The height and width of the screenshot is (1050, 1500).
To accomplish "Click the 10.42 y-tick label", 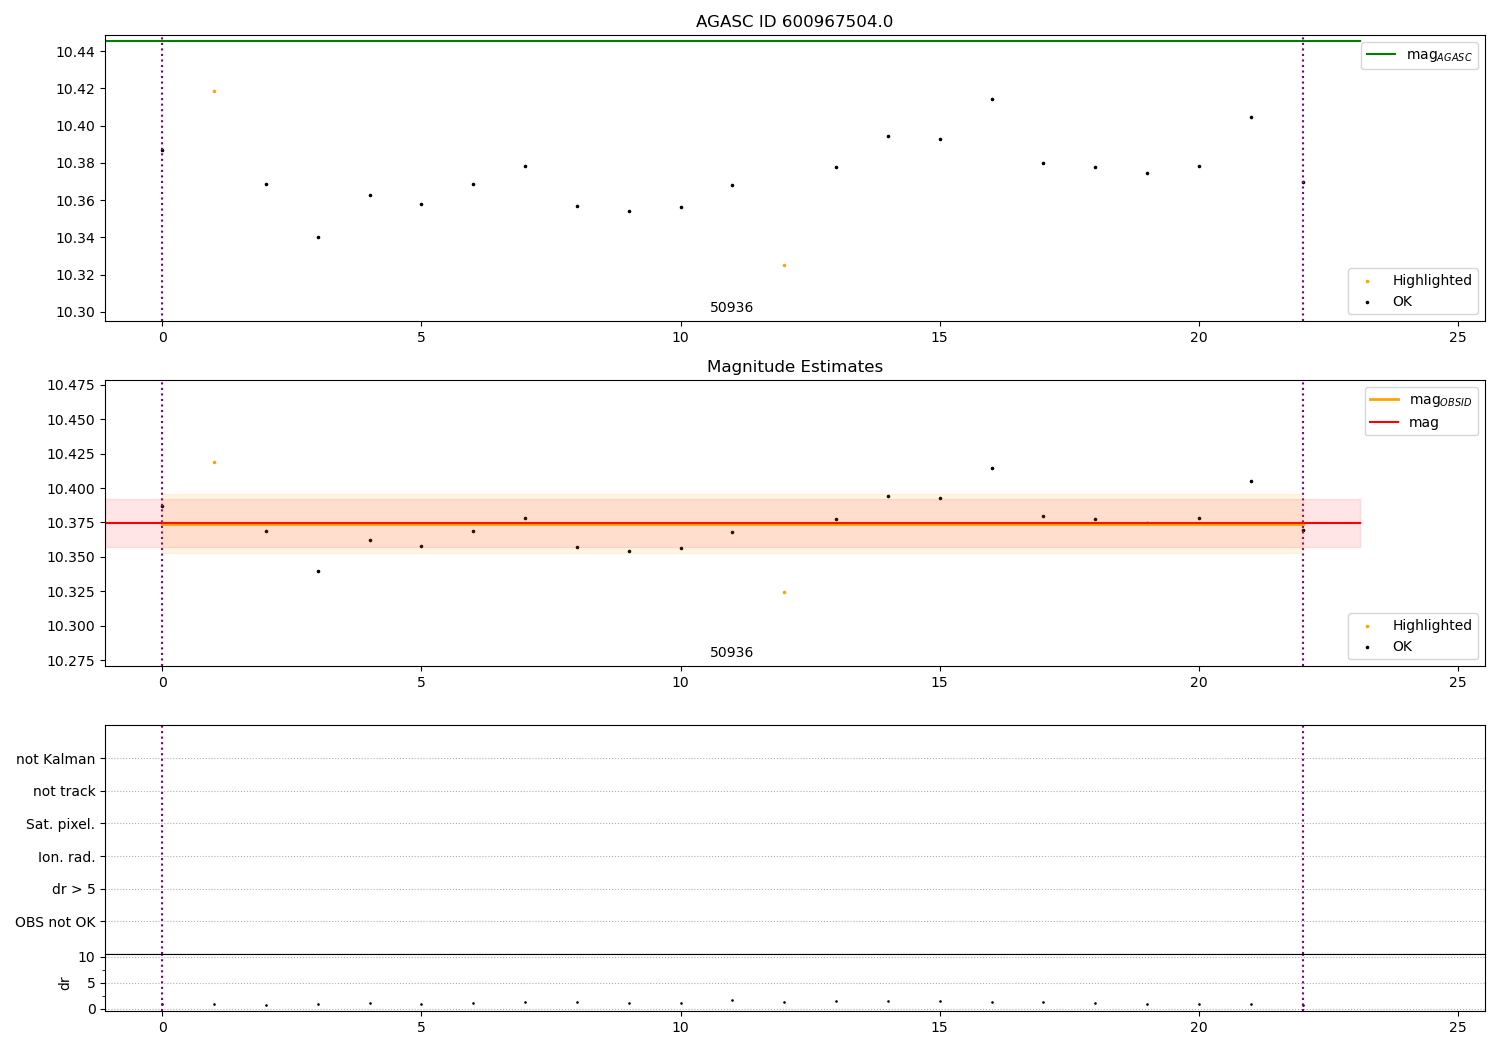I will [x=75, y=89].
